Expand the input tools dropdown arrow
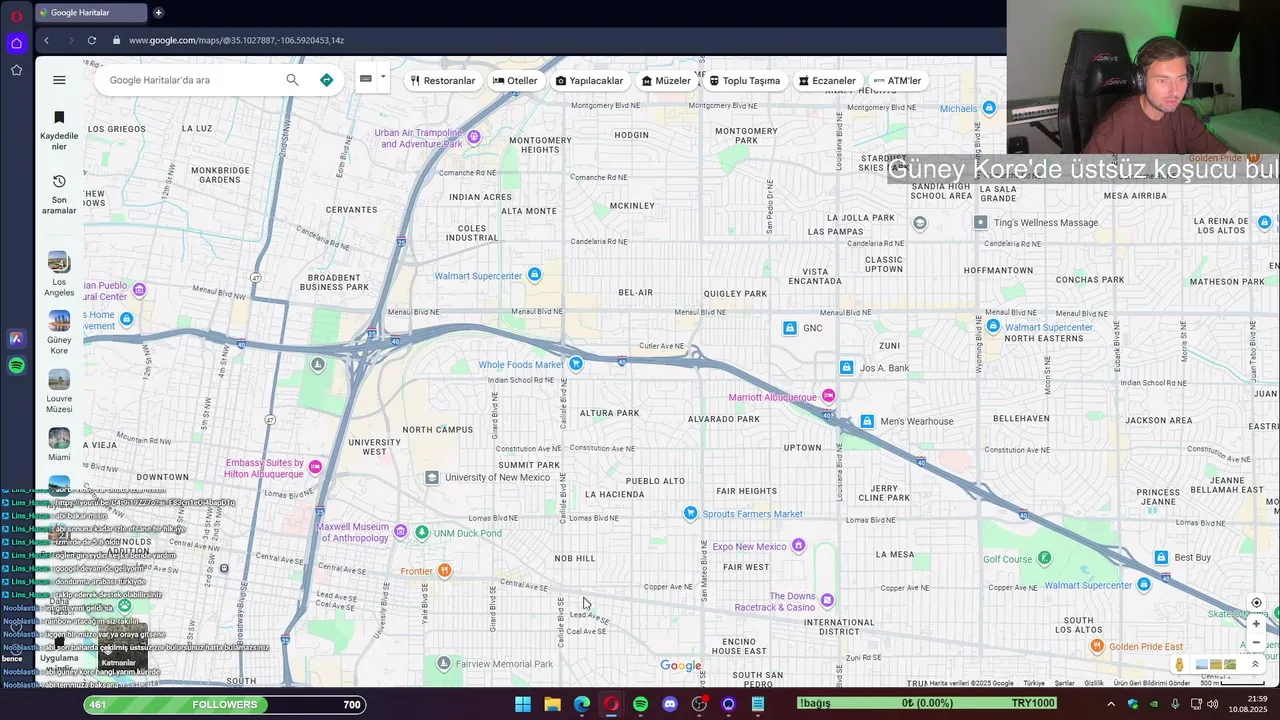Screen dimensions: 1280x720 pyautogui.click(x=382, y=77)
